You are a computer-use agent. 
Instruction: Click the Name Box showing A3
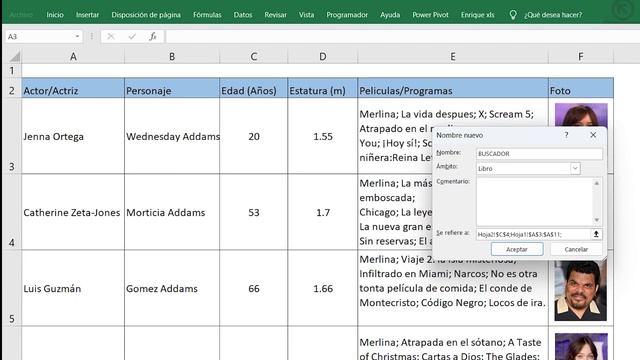tap(39, 36)
